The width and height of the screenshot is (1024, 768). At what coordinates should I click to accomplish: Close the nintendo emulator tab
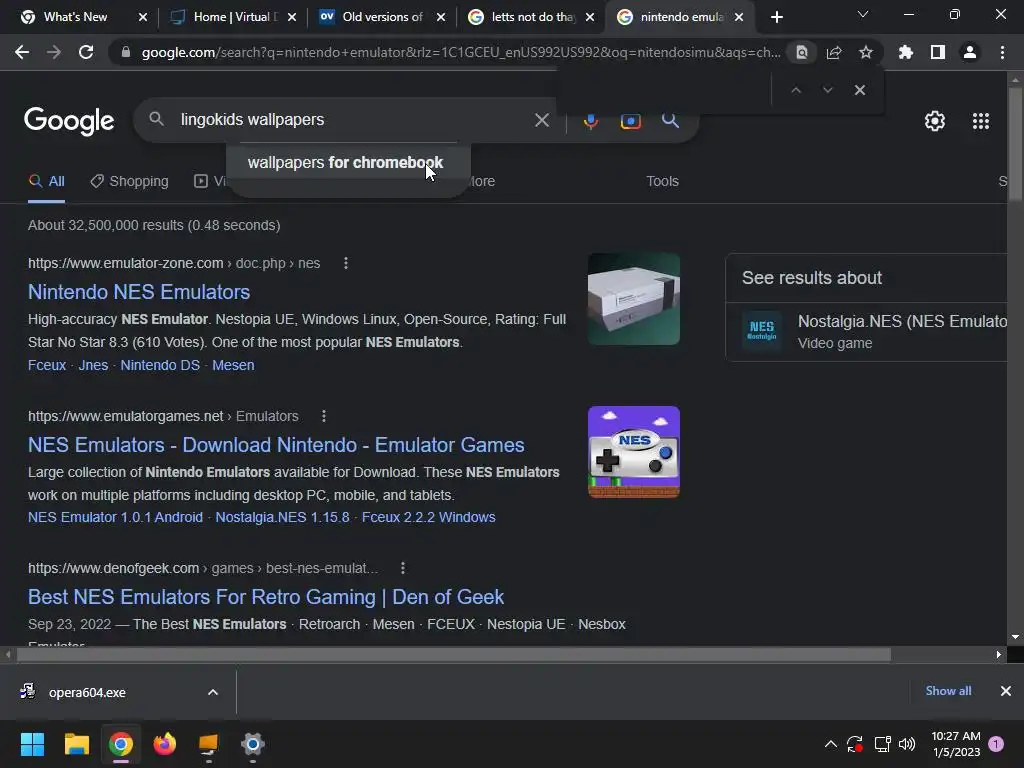click(739, 17)
